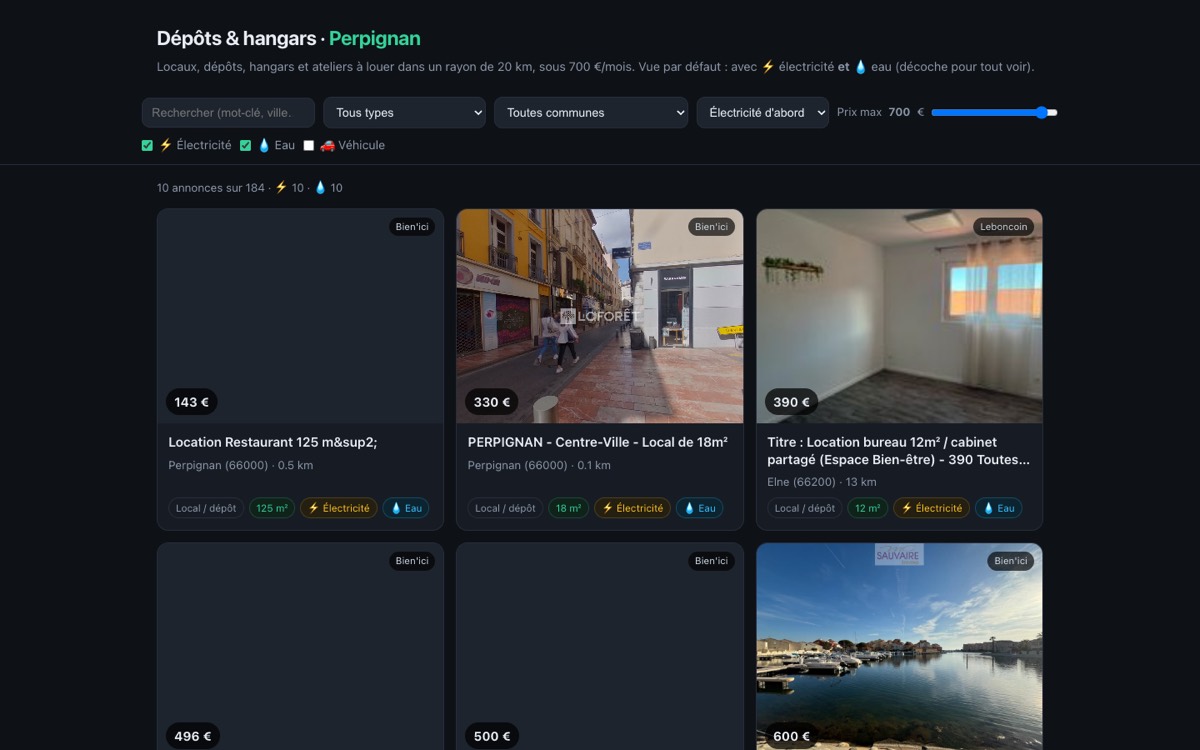Click Local / dépôt tag on Centre-Ville listing
The height and width of the screenshot is (750, 1200).
tap(506, 508)
